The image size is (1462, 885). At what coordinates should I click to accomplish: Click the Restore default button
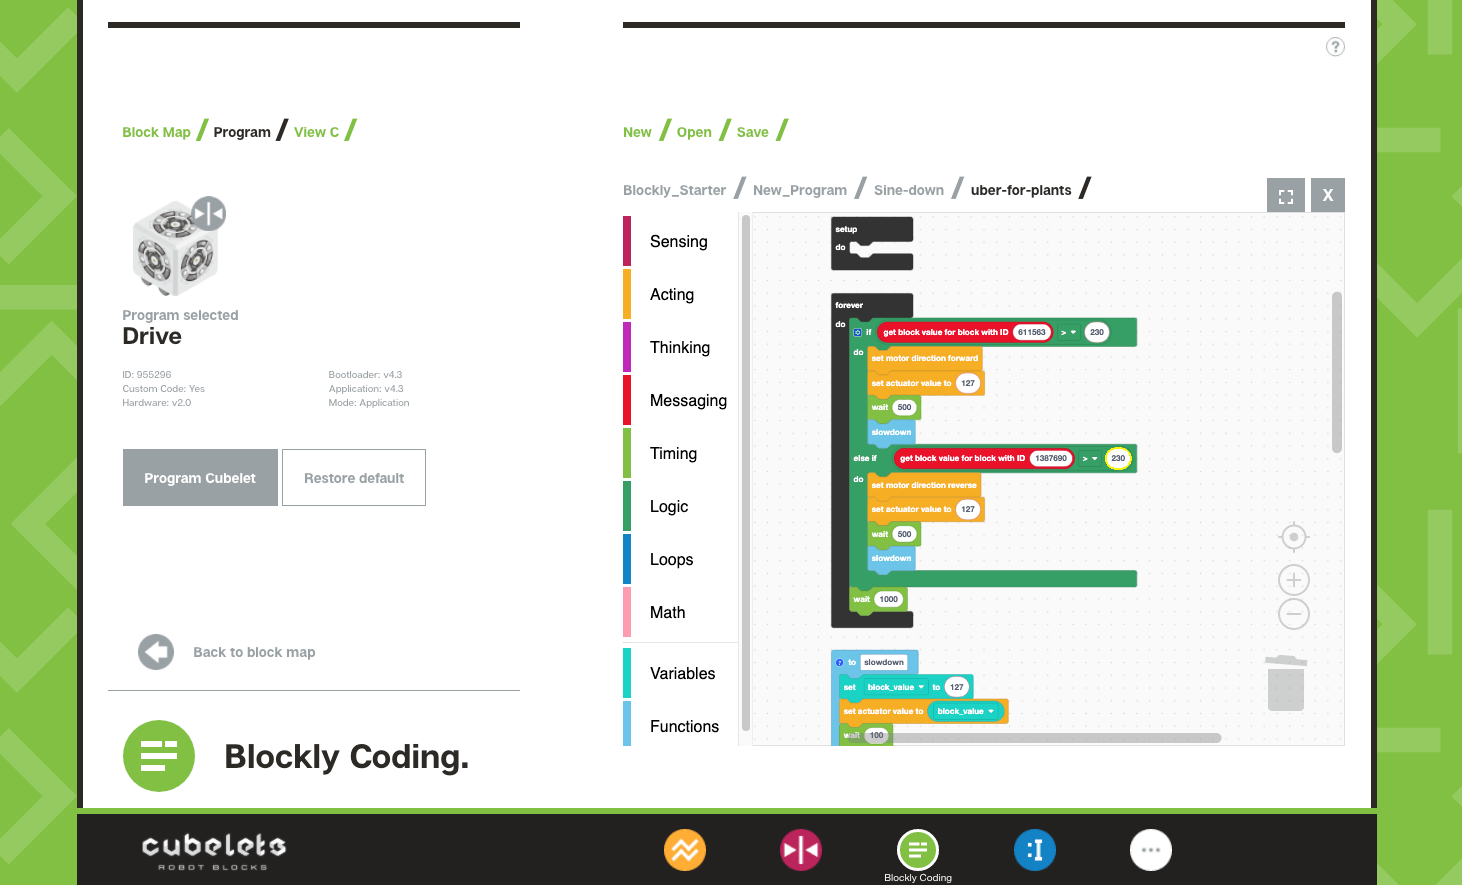coord(354,477)
